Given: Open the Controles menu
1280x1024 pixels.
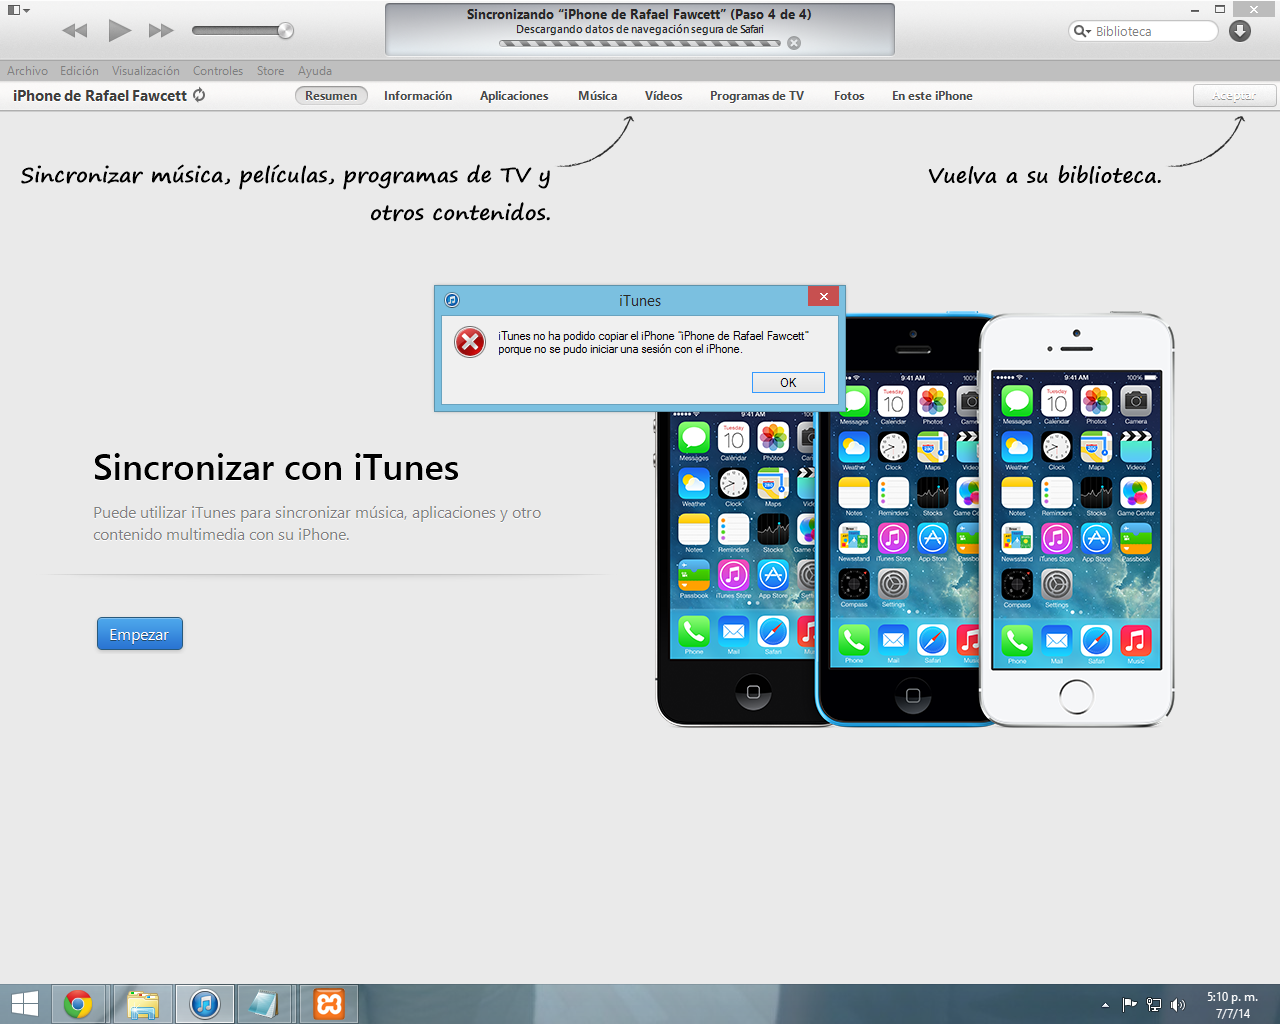Looking at the screenshot, I should pyautogui.click(x=218, y=71).
